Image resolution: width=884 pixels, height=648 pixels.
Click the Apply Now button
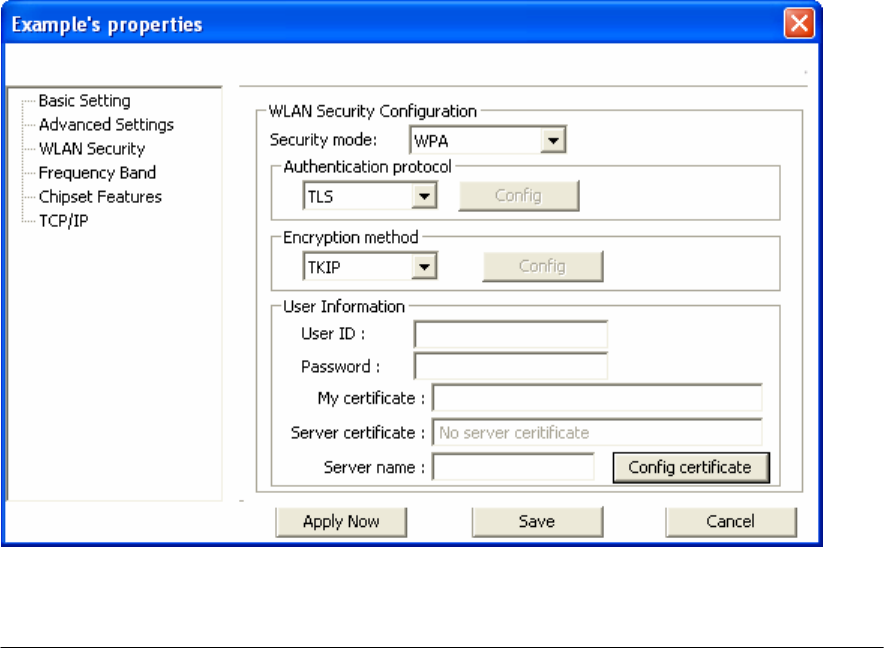[341, 522]
